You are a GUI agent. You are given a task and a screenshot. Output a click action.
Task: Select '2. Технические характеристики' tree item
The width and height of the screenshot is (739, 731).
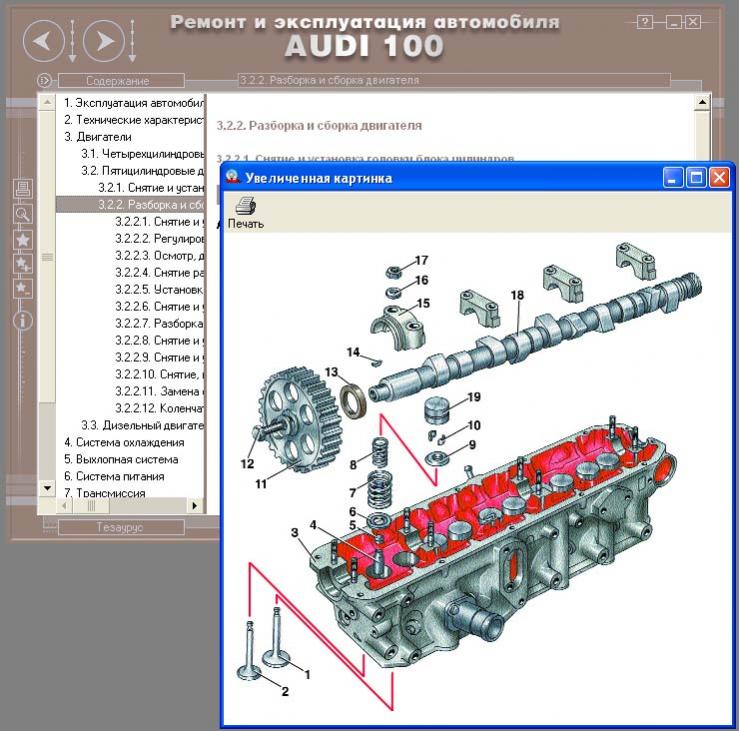(x=133, y=120)
